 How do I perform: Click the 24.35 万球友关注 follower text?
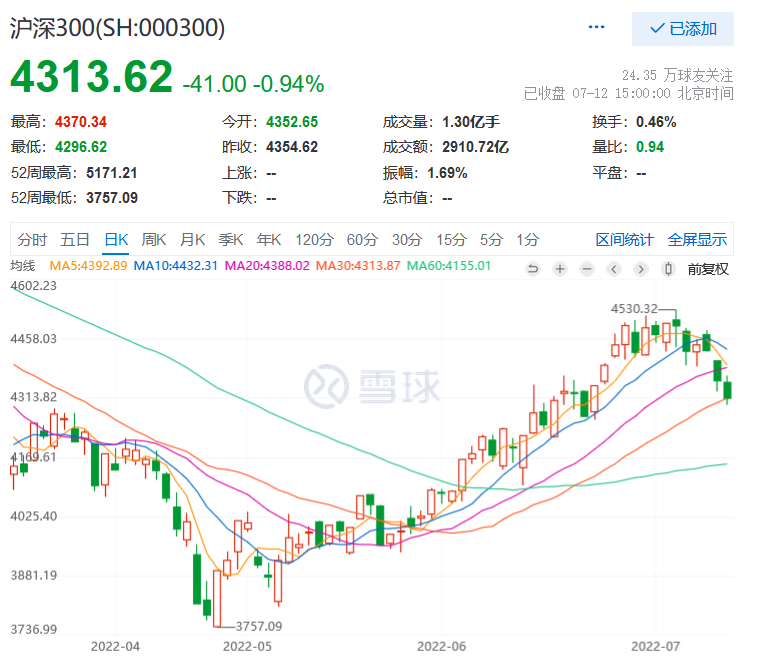click(x=677, y=75)
